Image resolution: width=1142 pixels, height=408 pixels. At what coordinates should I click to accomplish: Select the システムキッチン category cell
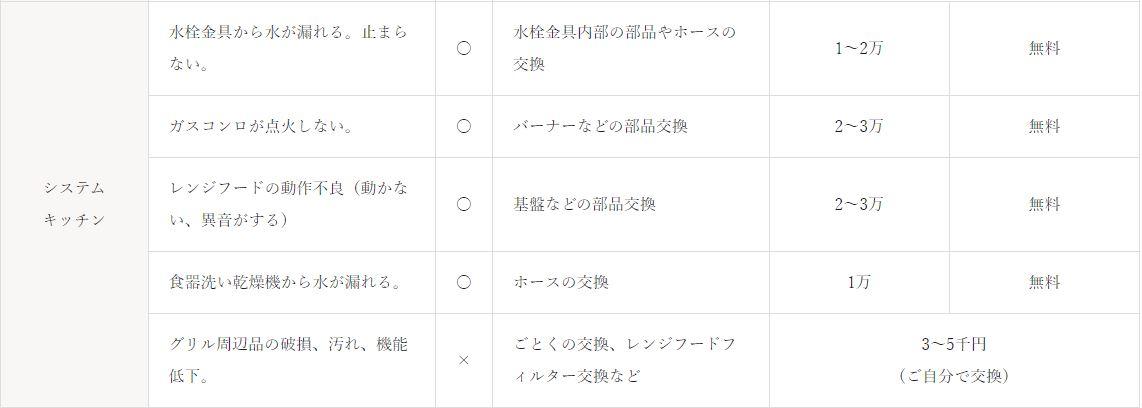click(x=74, y=204)
